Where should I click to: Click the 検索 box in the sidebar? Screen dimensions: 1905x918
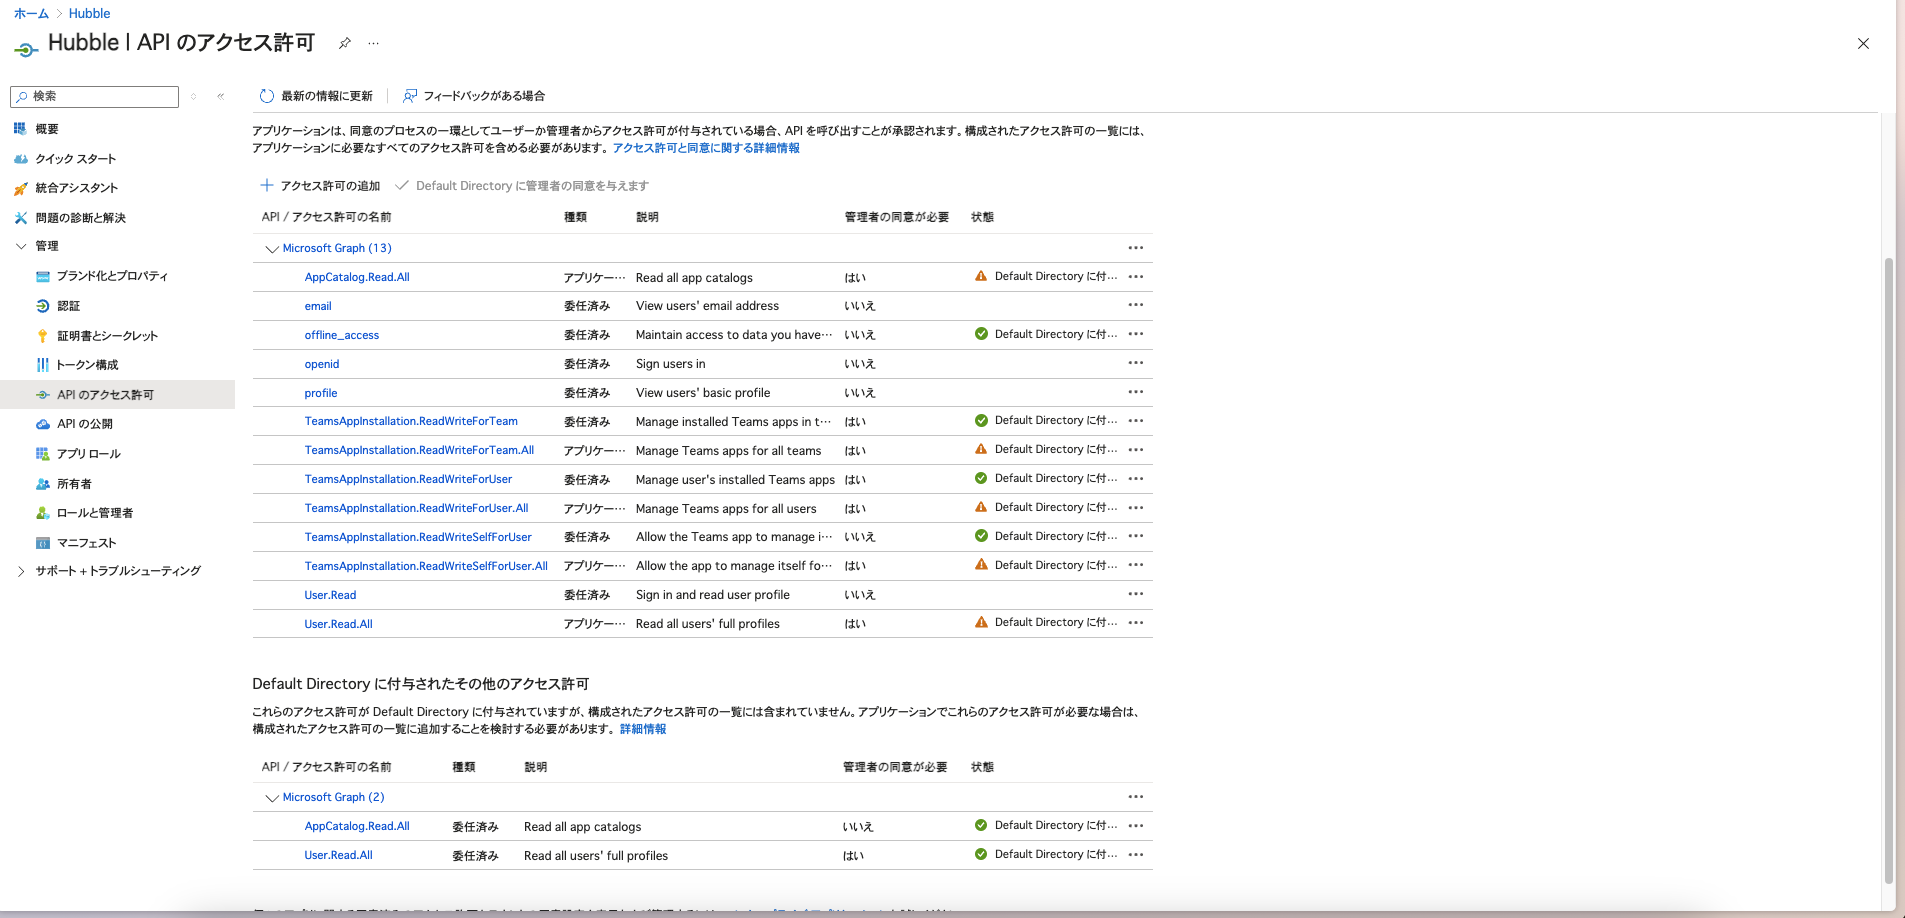95,97
